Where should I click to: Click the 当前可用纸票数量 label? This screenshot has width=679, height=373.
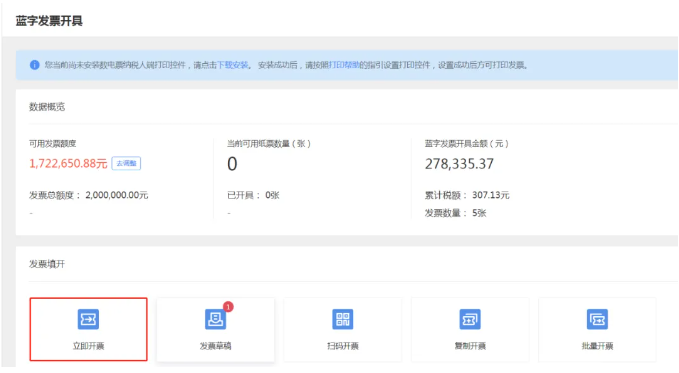269,143
